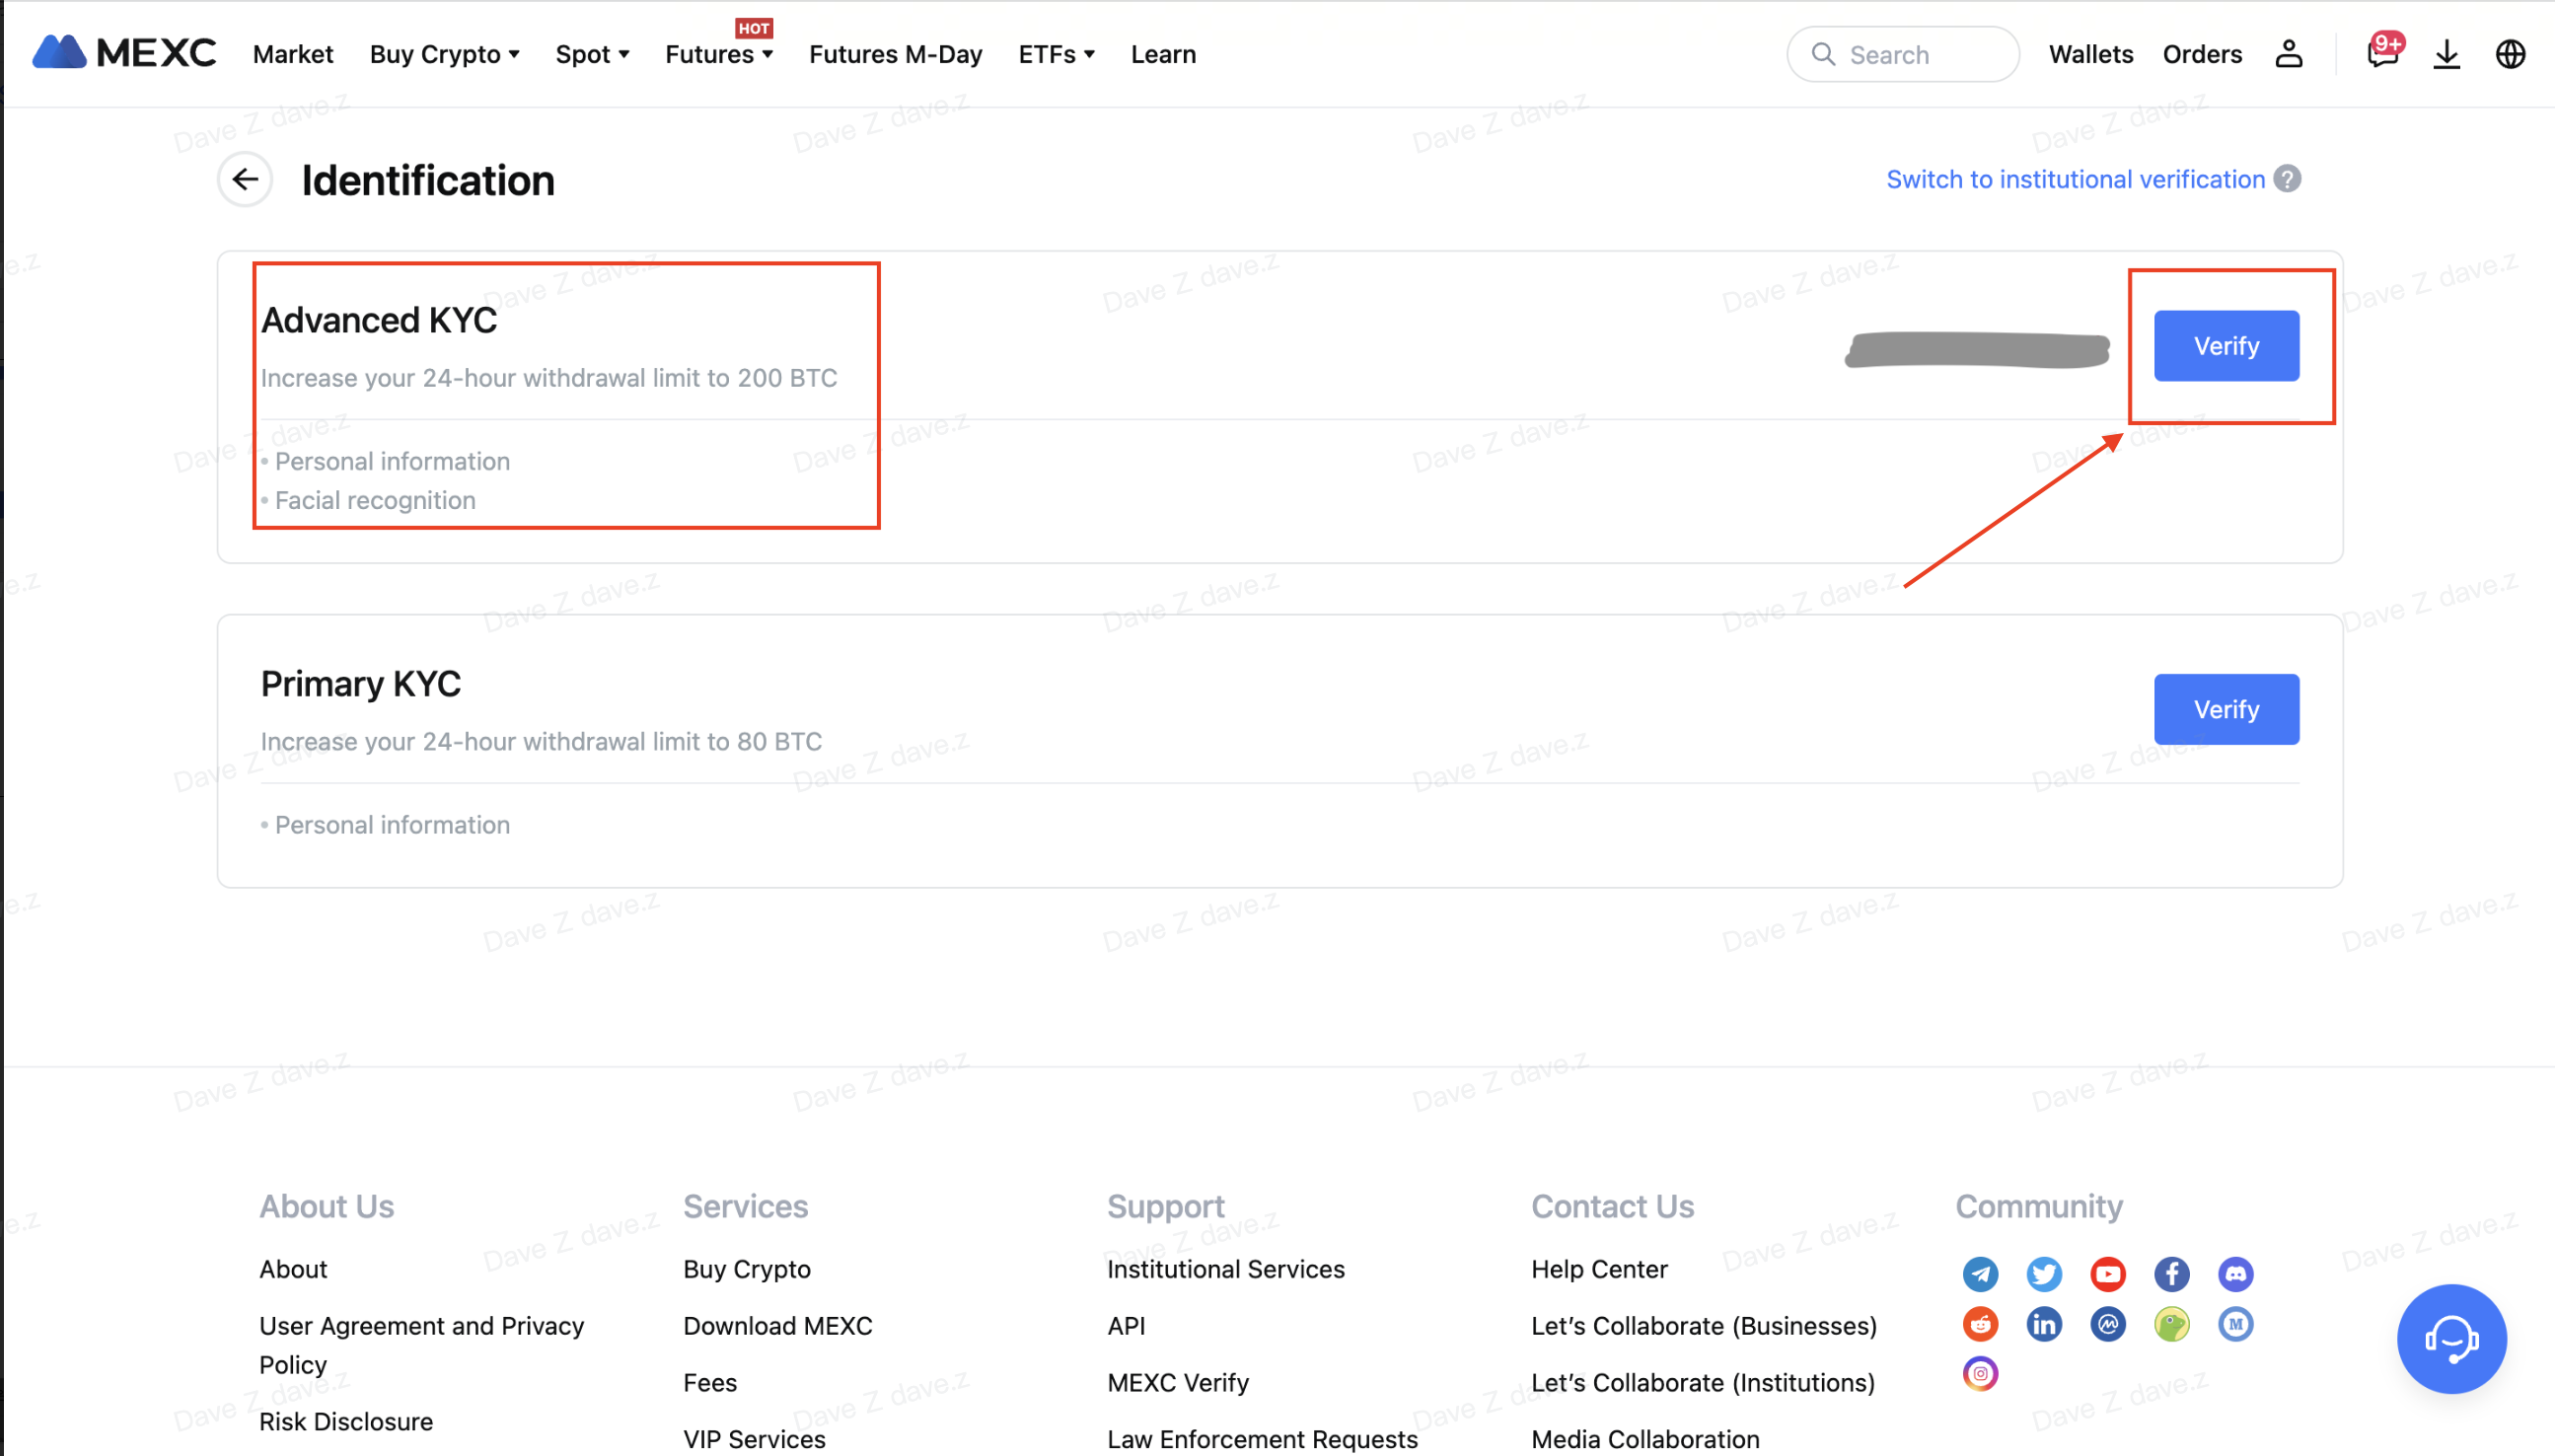Expand the ETFs dropdown menu
This screenshot has width=2555, height=1456.
1056,54
